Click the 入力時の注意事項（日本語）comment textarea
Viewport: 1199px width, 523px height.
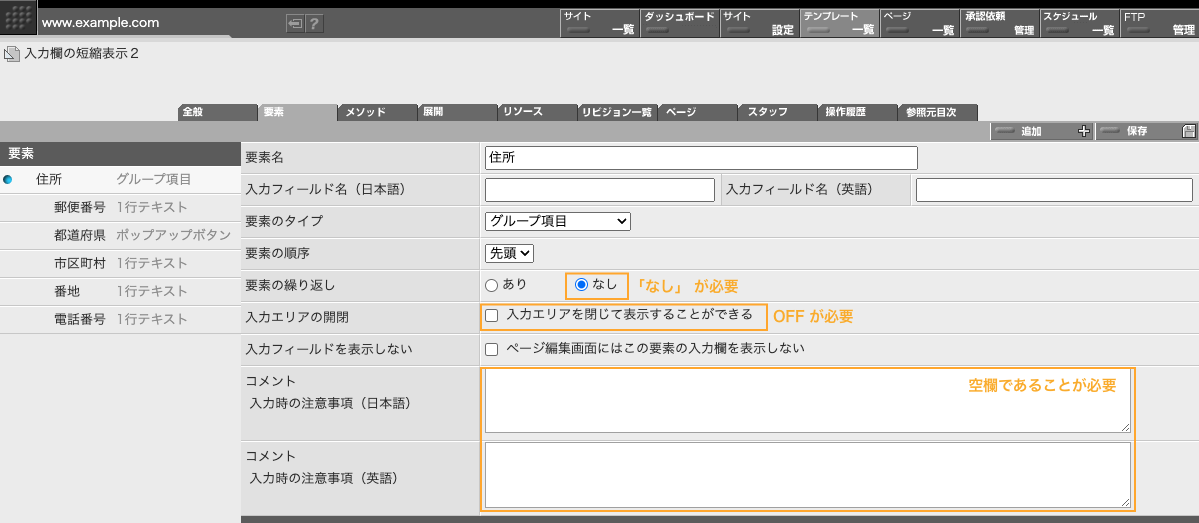(x=807, y=401)
